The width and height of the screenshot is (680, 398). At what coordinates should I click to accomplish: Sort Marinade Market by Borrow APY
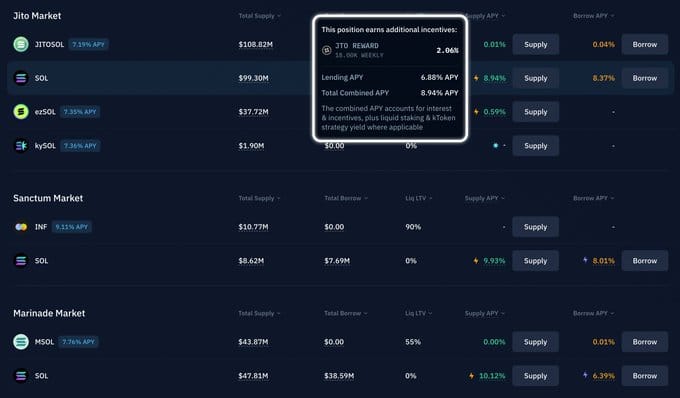(x=593, y=313)
